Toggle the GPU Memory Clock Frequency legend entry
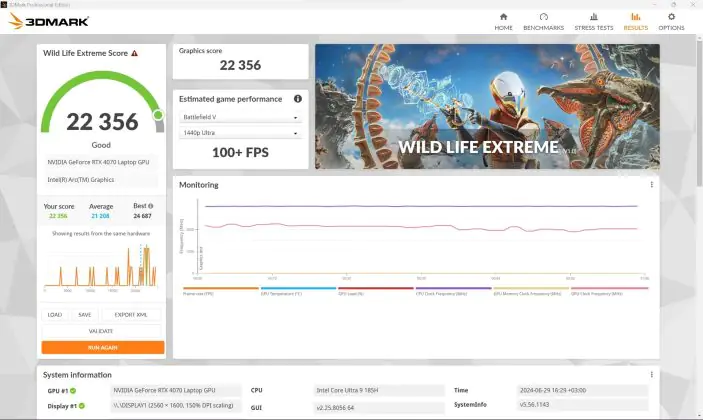This screenshot has height=420, width=703. [x=531, y=291]
